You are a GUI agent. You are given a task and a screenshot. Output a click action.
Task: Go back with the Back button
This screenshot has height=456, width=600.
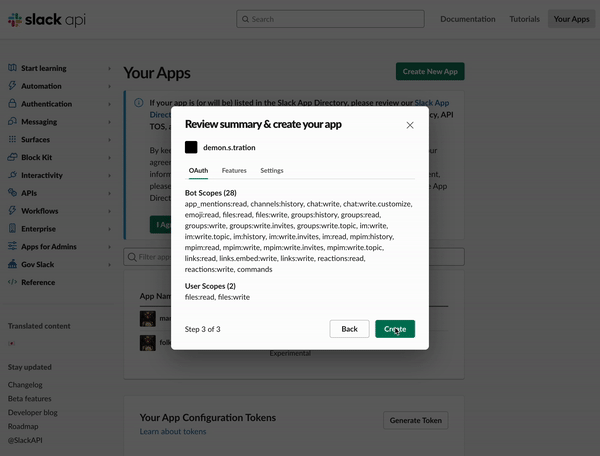coord(349,329)
